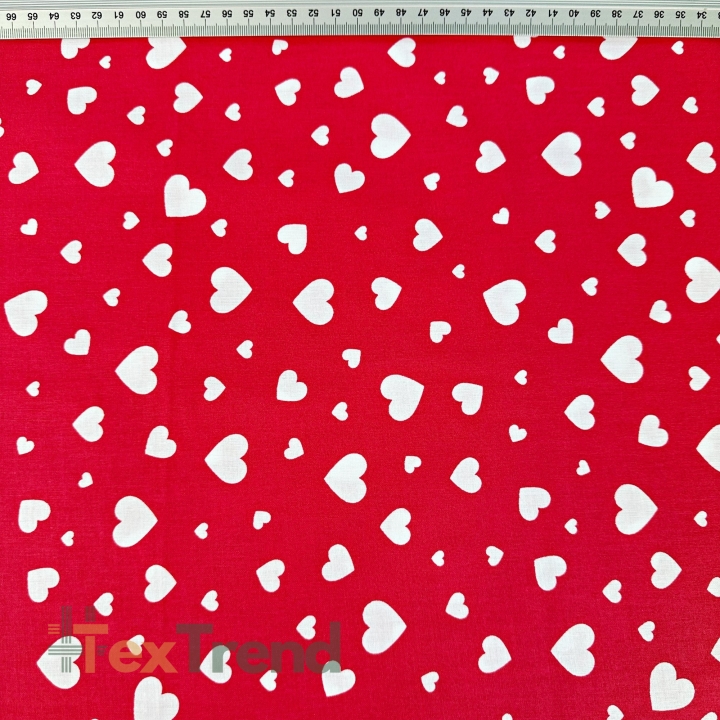Click the 42 mark on the ruler
This screenshot has width=720, height=720.
530,13
